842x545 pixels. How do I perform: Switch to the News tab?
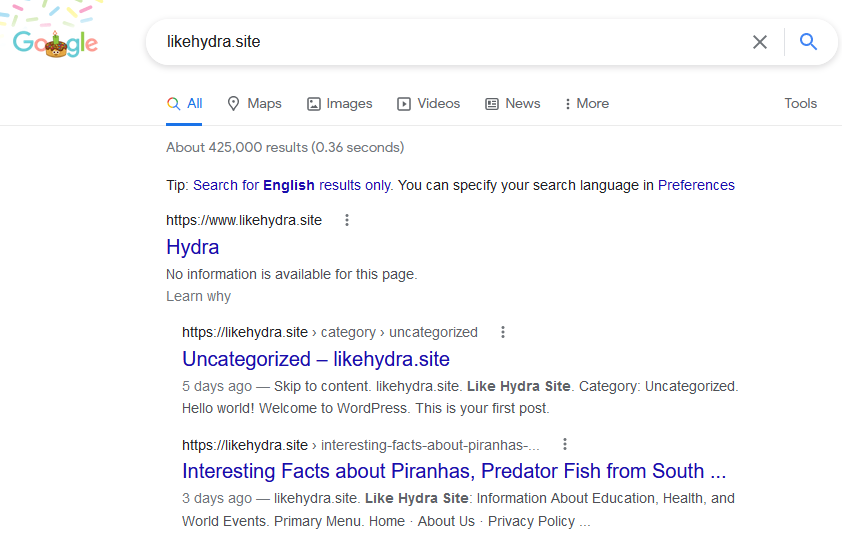(x=513, y=104)
